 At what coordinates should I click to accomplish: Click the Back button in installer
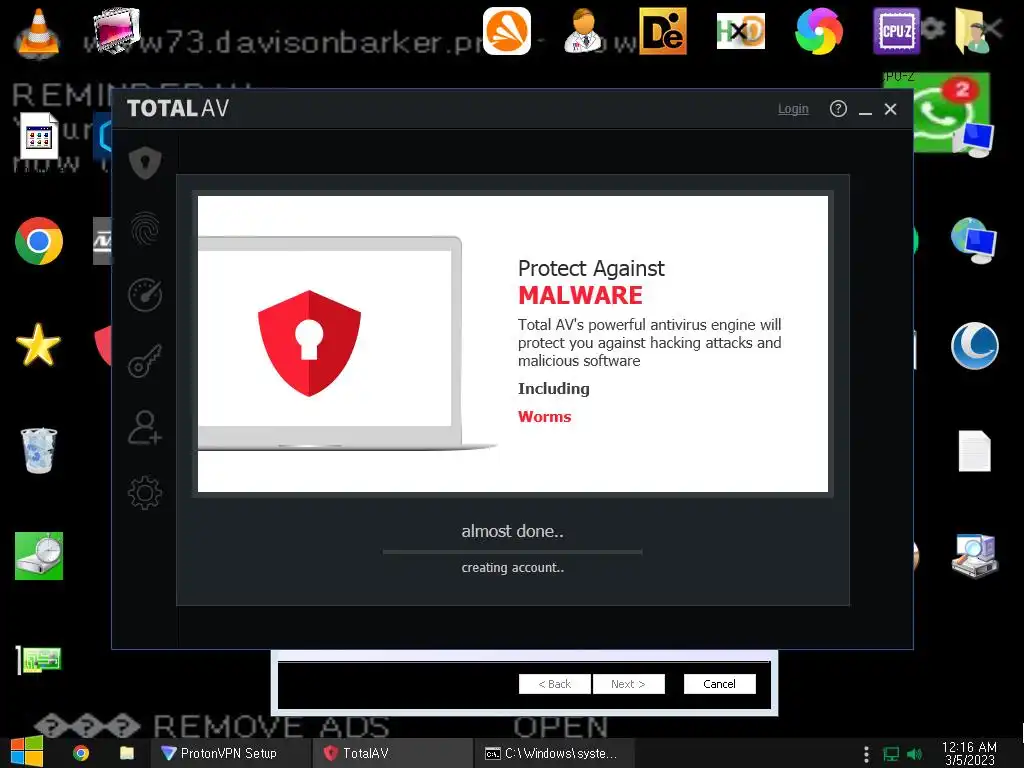(x=554, y=684)
